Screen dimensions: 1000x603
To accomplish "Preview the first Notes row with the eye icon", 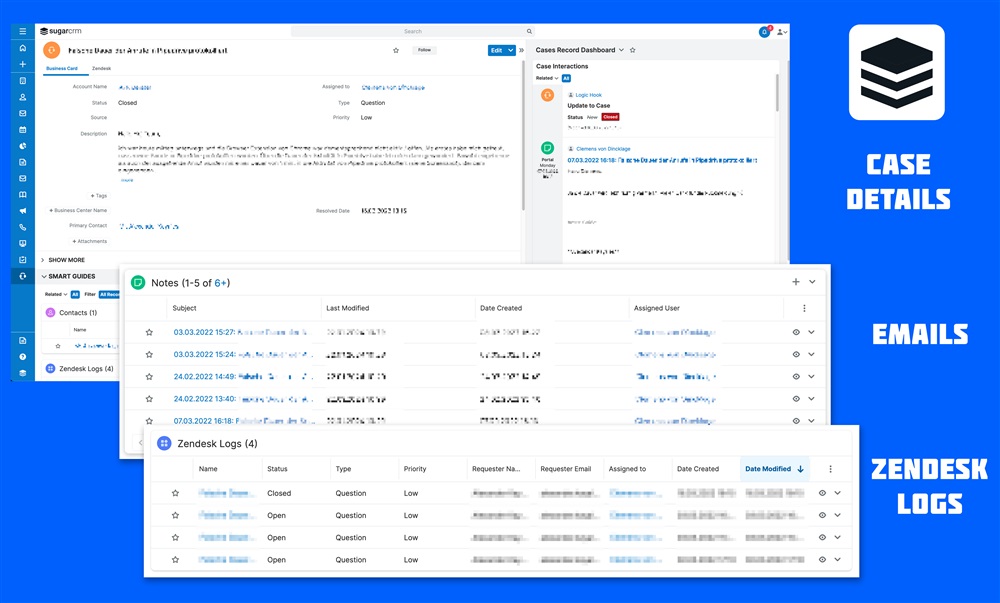I will [796, 332].
